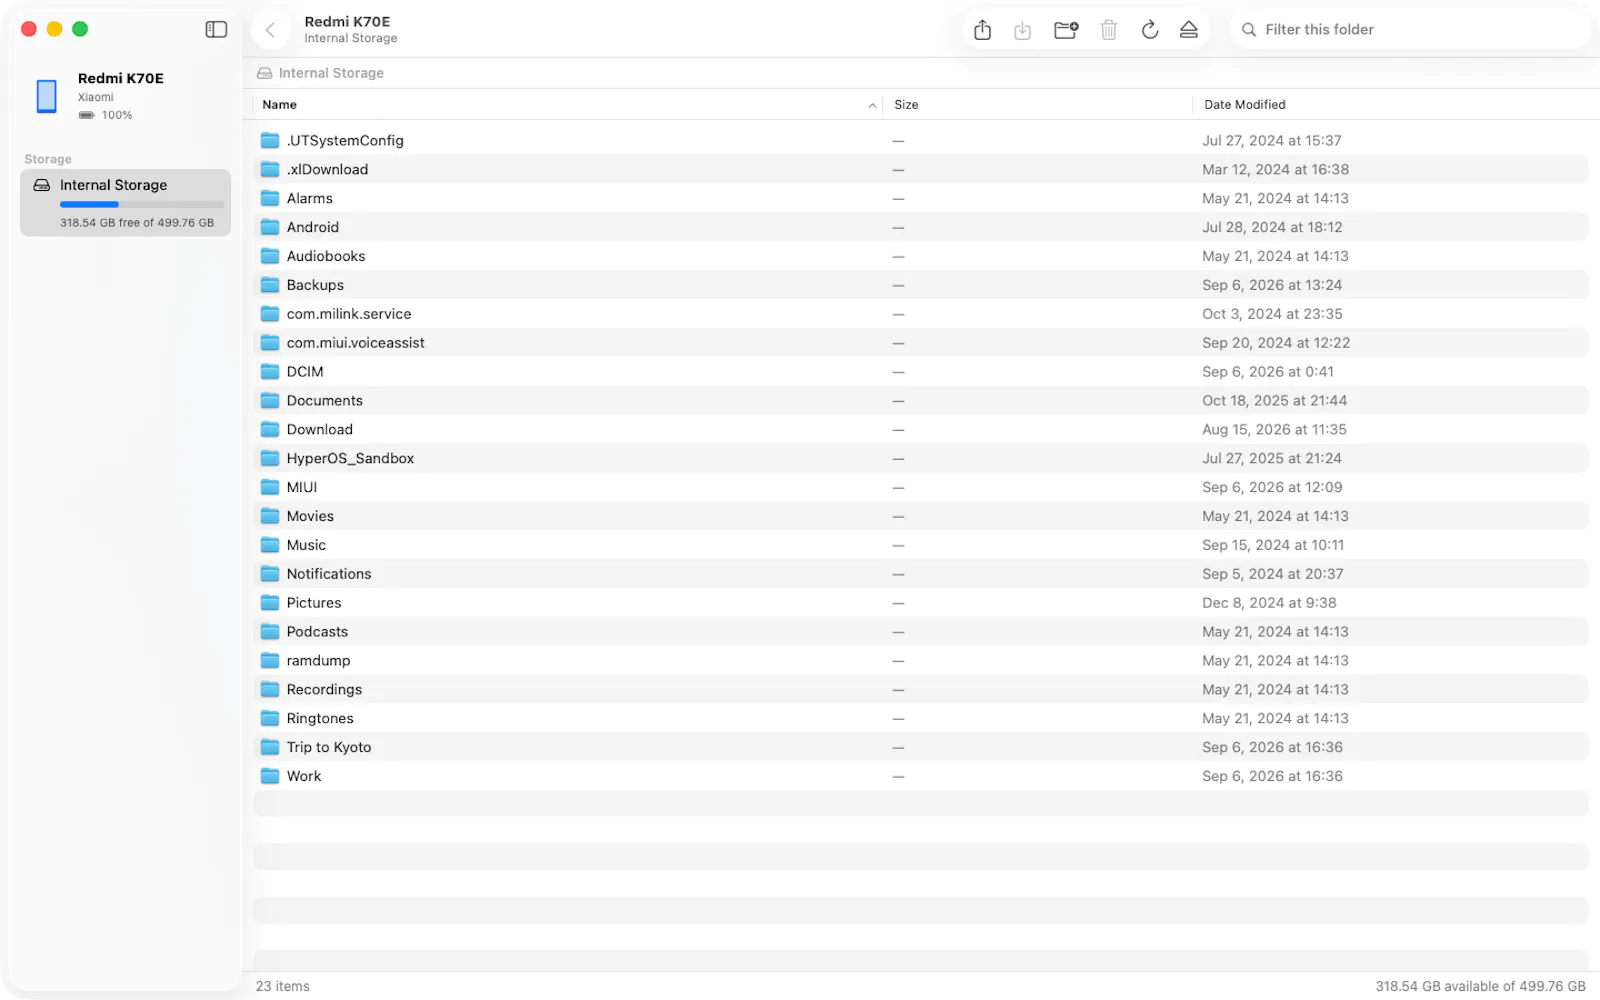Toggle the sidebar visibility button
Image resolution: width=1600 pixels, height=1000 pixels.
(216, 29)
